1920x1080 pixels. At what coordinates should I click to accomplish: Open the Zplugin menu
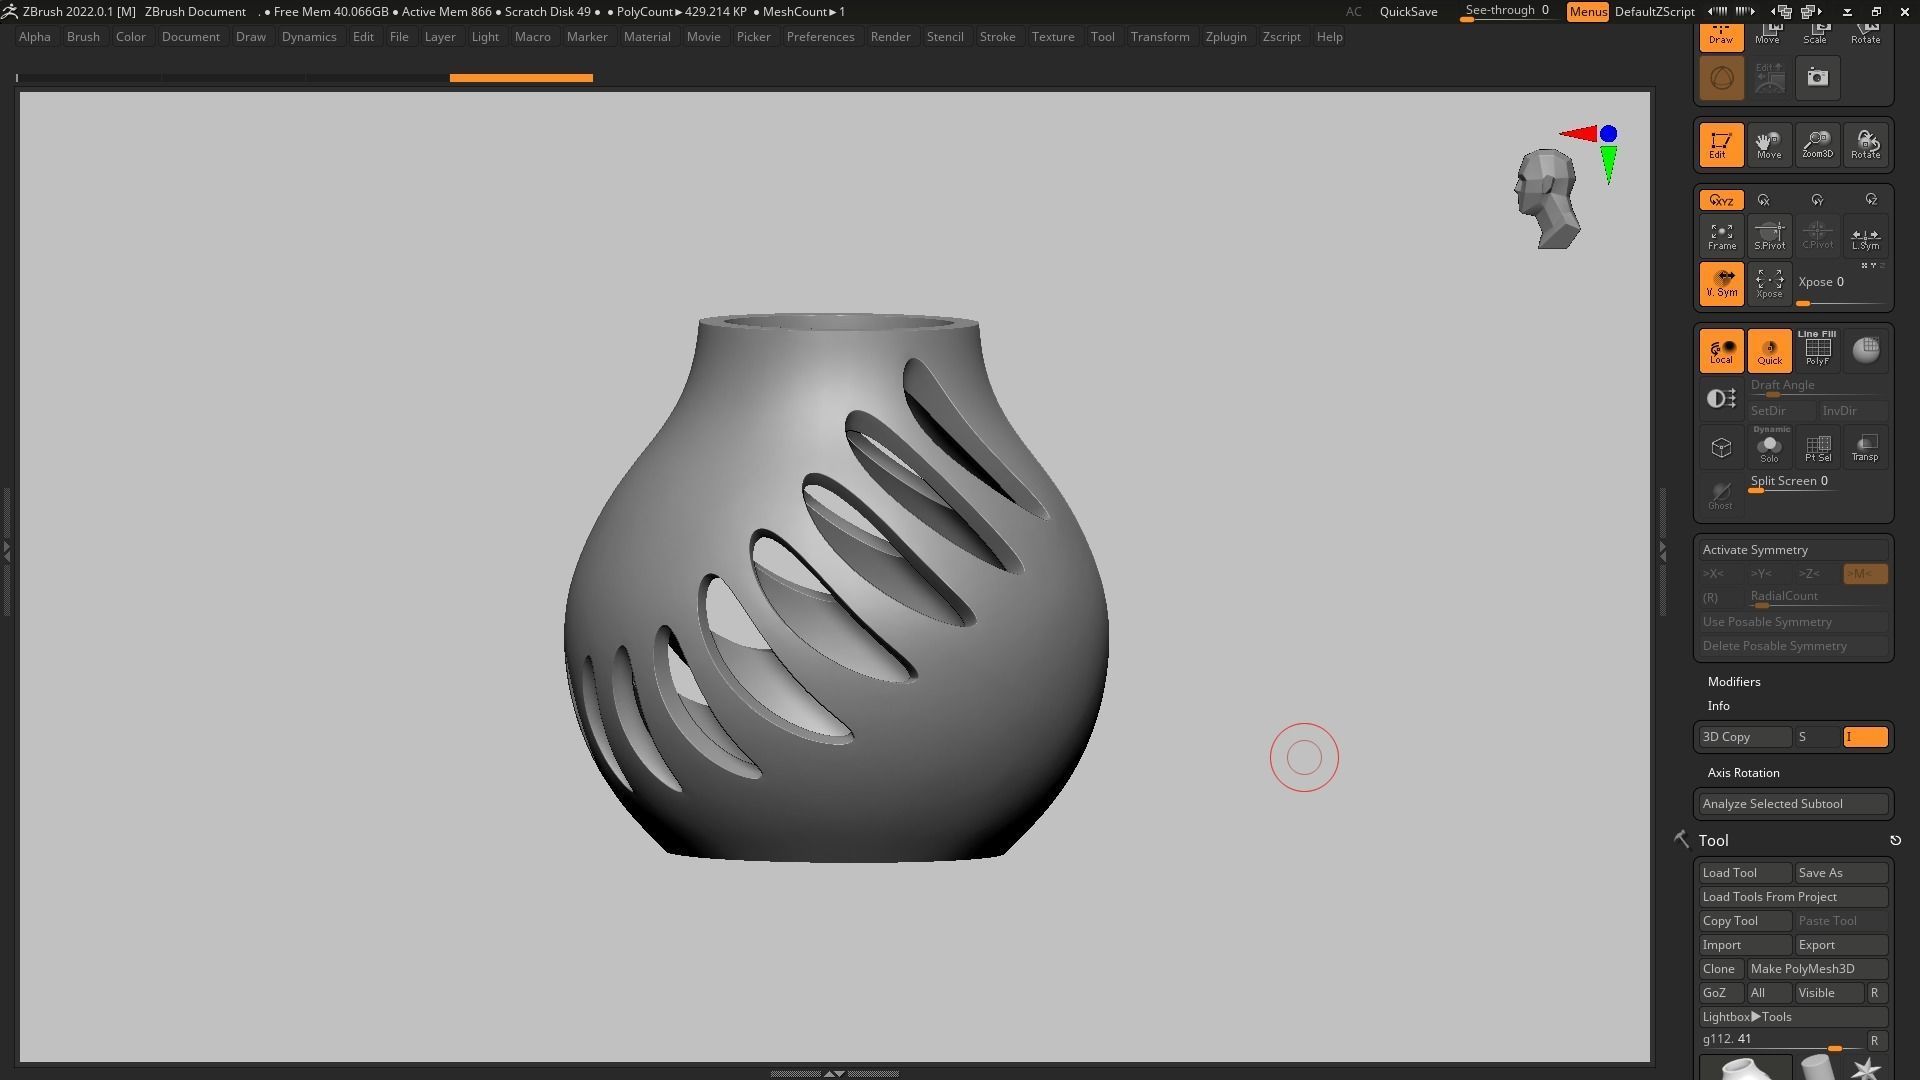pyautogui.click(x=1226, y=37)
